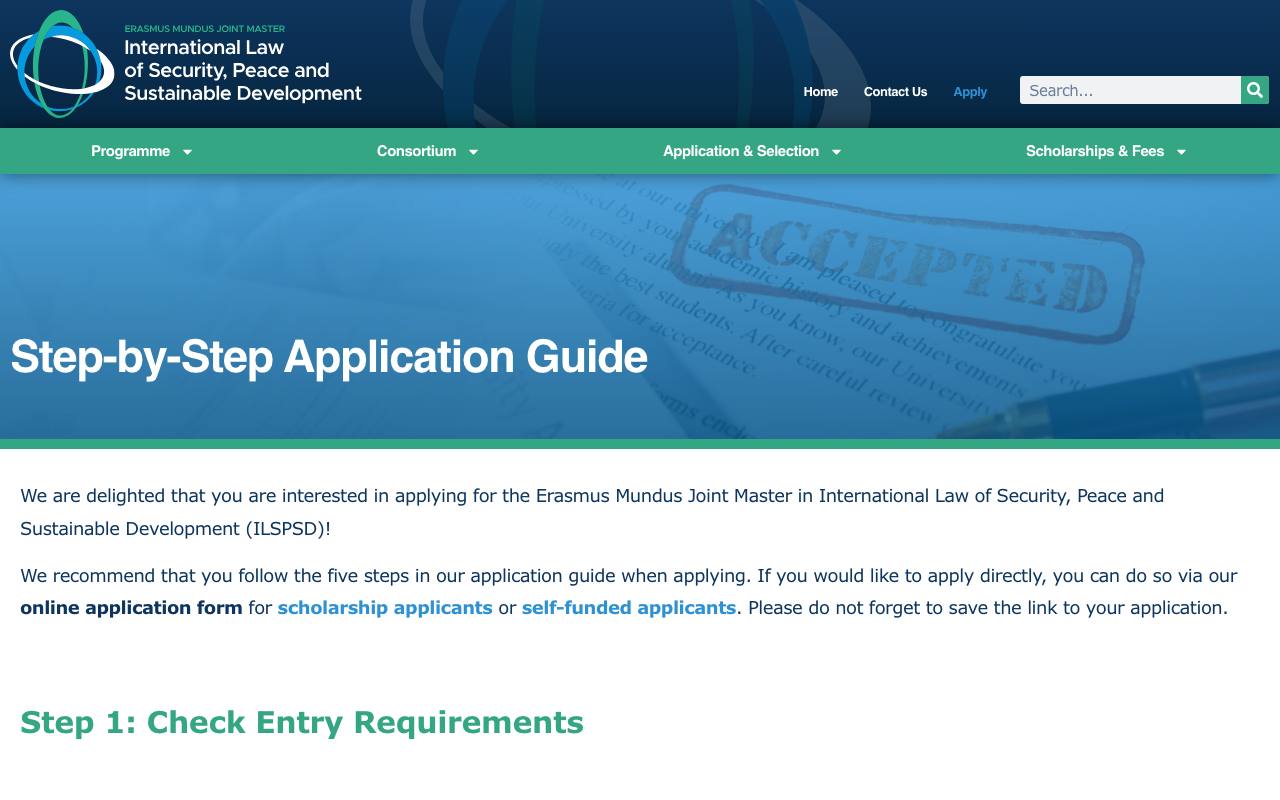Click the Step-by-Step Application Guide heading
The width and height of the screenshot is (1280, 800).
pyautogui.click(x=329, y=357)
